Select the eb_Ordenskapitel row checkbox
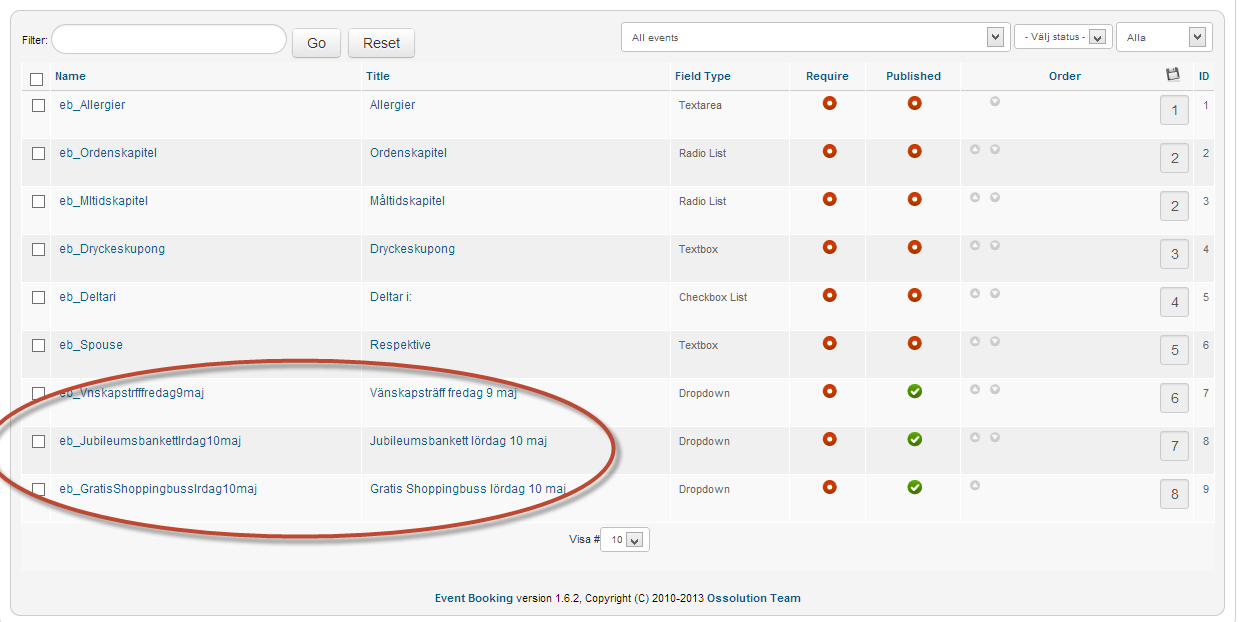Viewport: 1239px width, 622px height. (39, 154)
